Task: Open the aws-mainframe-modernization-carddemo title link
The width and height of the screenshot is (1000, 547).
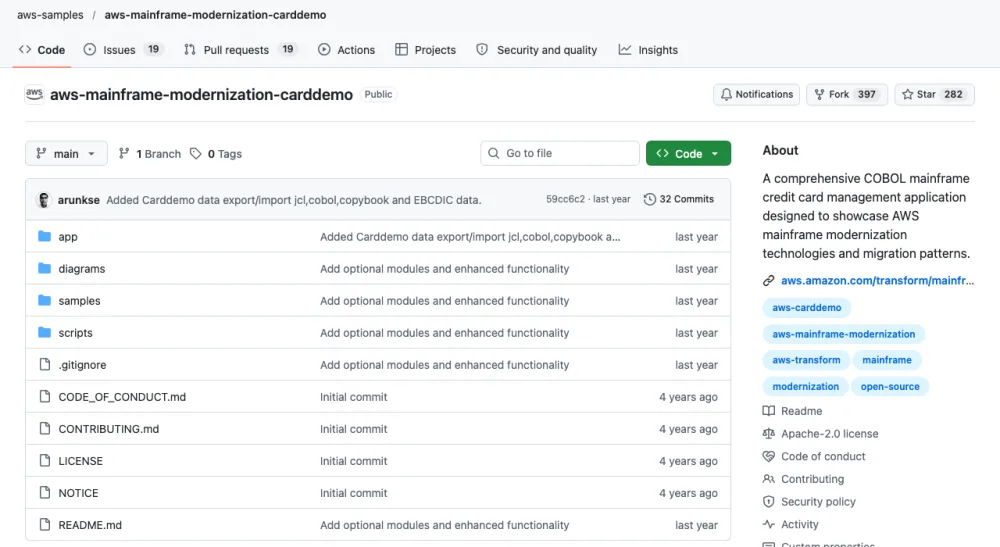Action: (202, 94)
